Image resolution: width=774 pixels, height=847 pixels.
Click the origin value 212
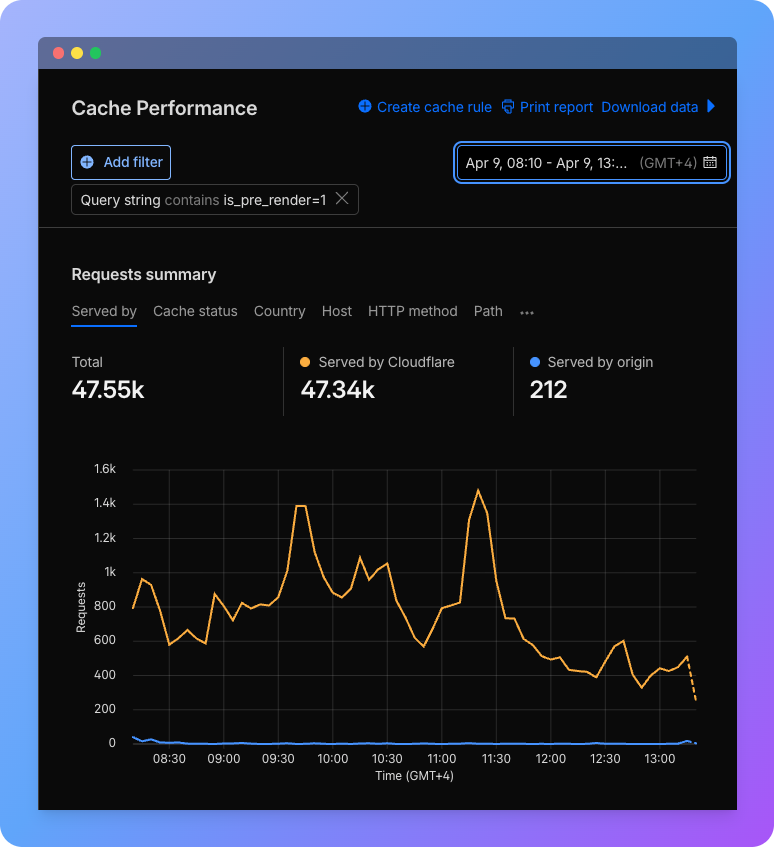548,389
